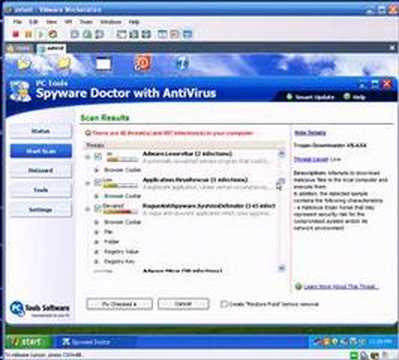Click the Cancel button

(x=183, y=304)
